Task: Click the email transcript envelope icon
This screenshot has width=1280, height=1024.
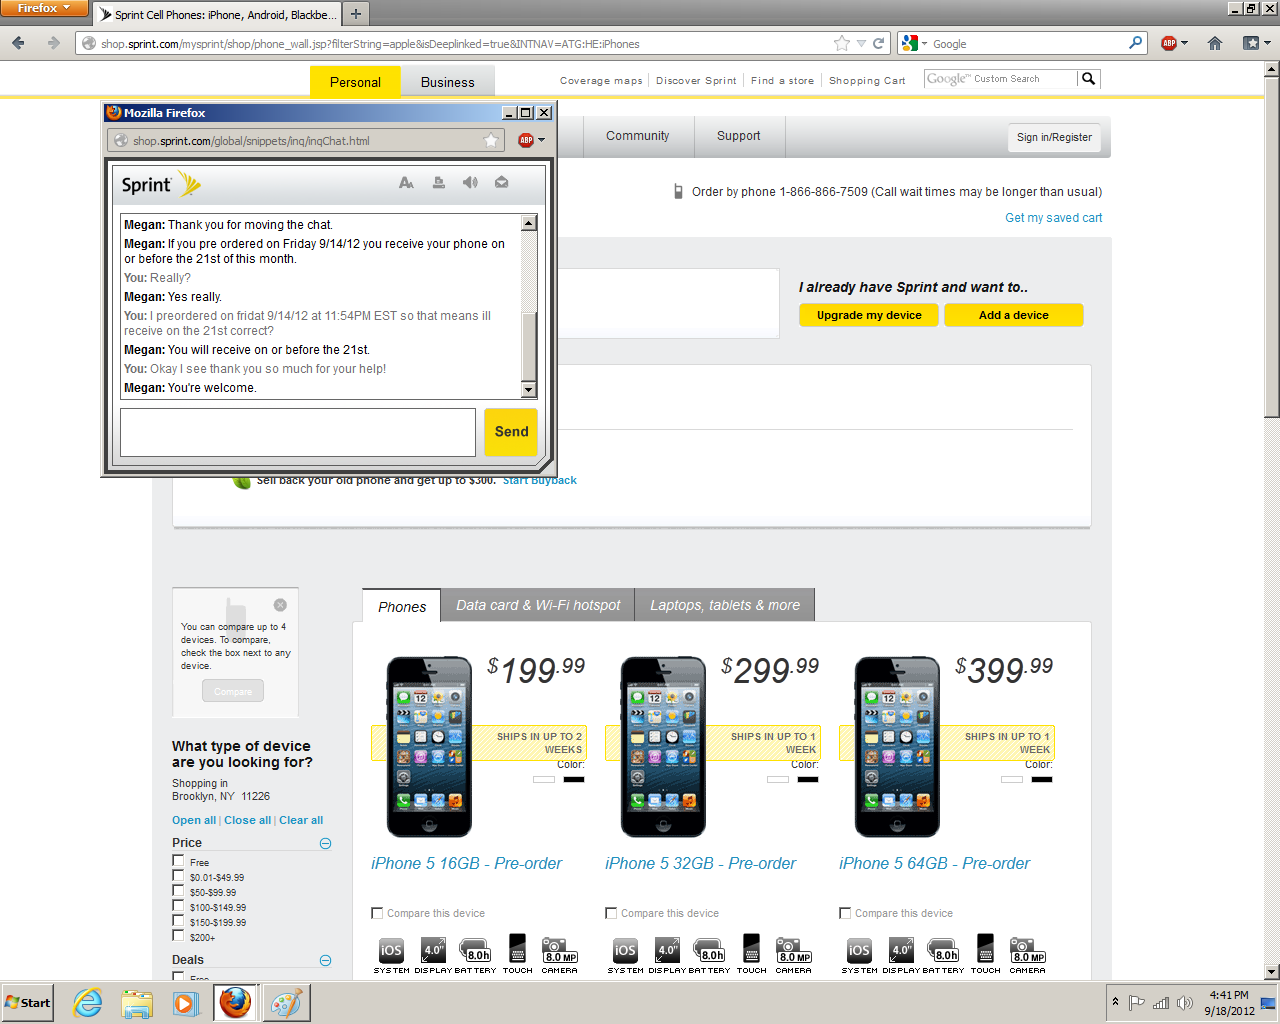Action: pyautogui.click(x=502, y=182)
